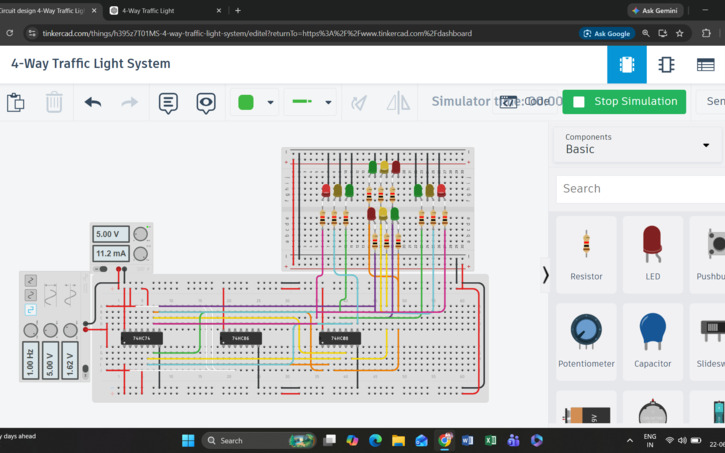Select the green wire color swatch
The height and width of the screenshot is (453, 725).
tap(246, 102)
